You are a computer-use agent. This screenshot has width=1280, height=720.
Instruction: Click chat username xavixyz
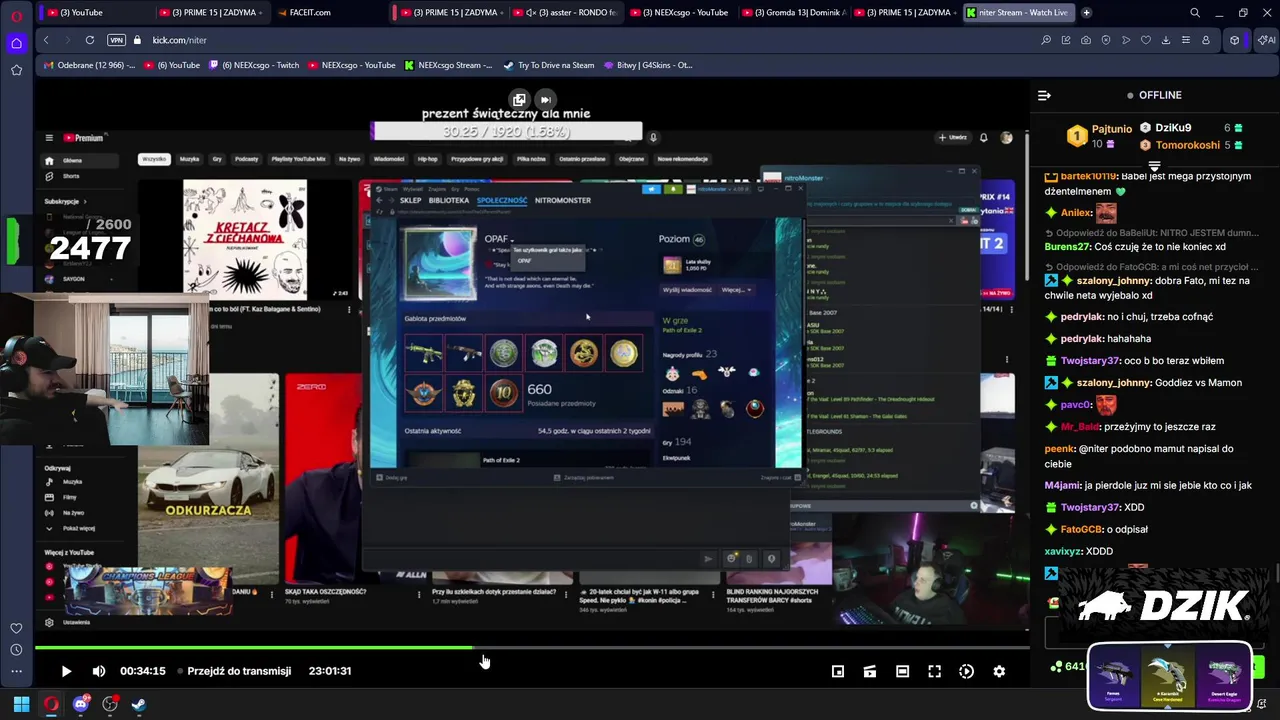pyautogui.click(x=1064, y=552)
